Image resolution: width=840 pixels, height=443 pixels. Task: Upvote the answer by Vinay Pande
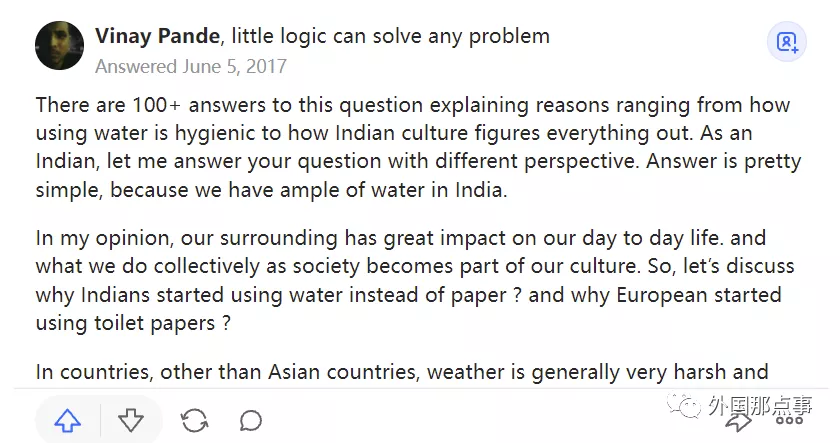coord(67,421)
